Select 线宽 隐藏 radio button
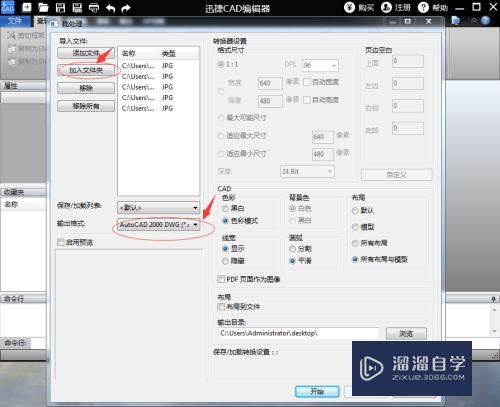The image size is (500, 407). (x=225, y=261)
